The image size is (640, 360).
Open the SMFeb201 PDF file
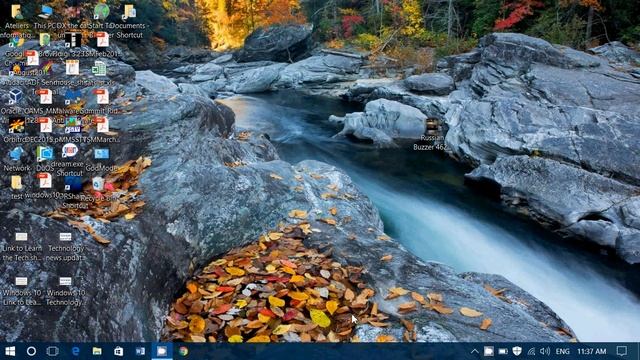(x=102, y=40)
